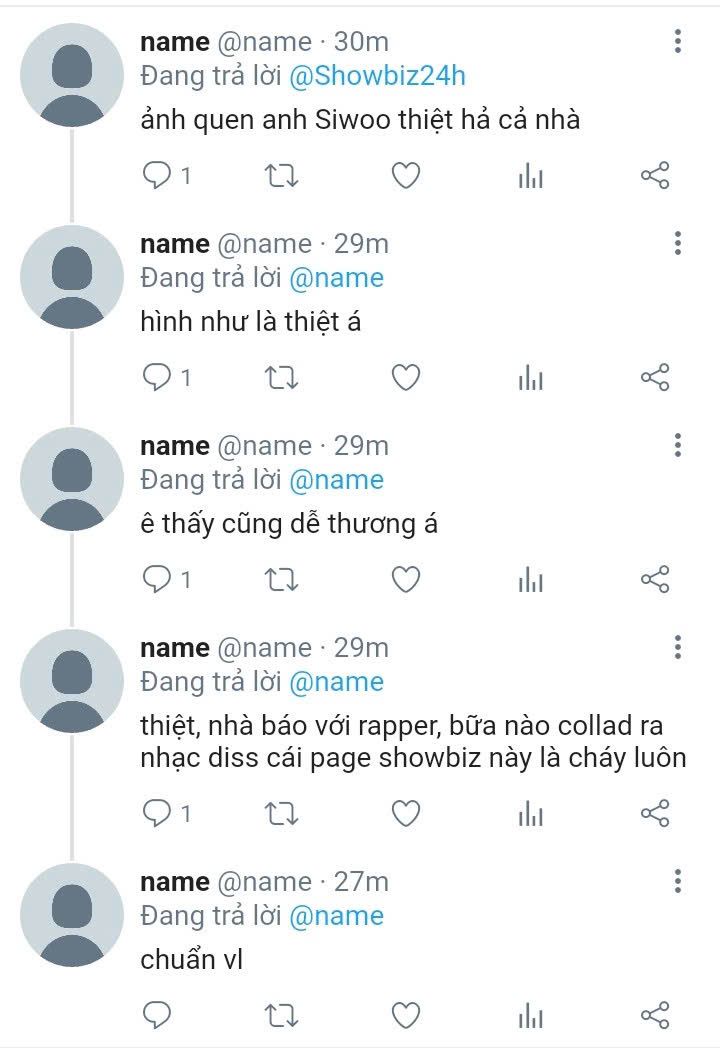Retweet the 'hình như là thiệt á' reply
The height and width of the screenshot is (1048, 720).
tap(280, 378)
